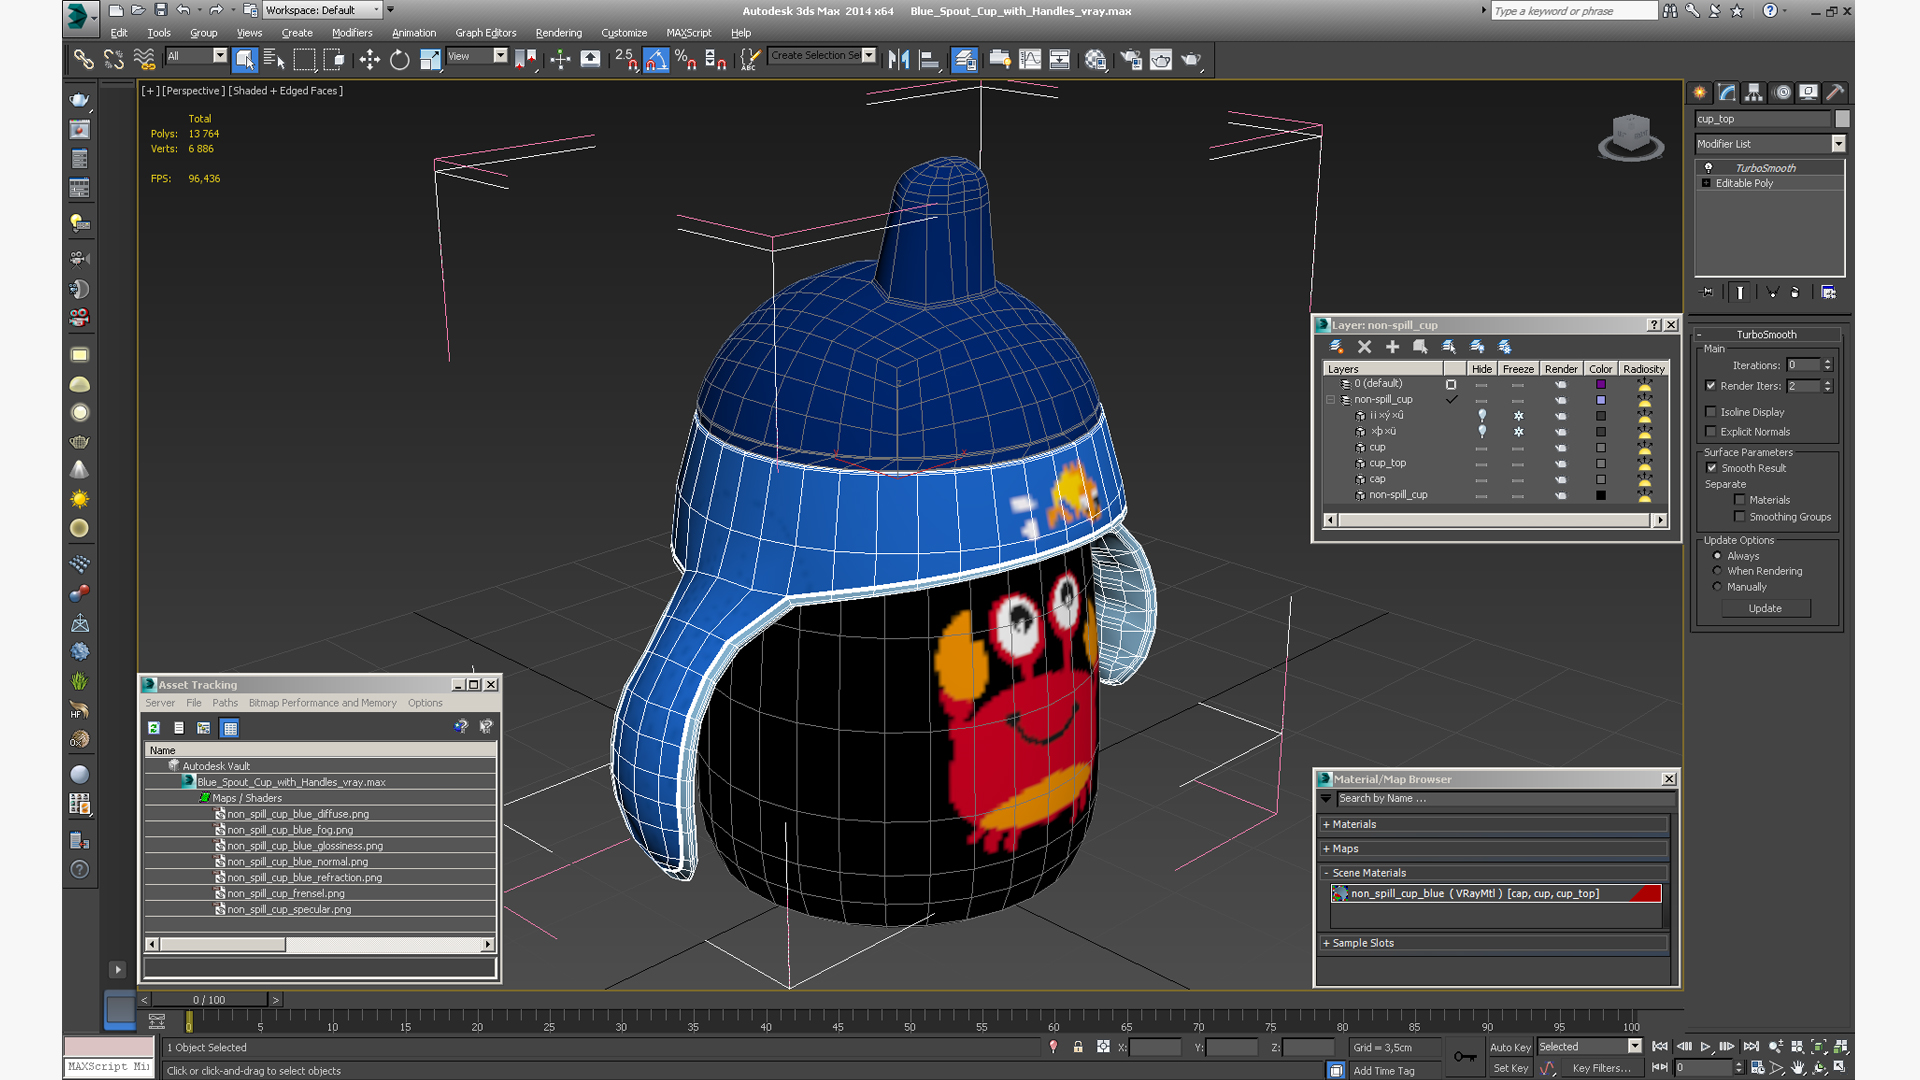Open Paths menu in Asset Tracking
1920x1080 pixels.
[x=225, y=703]
